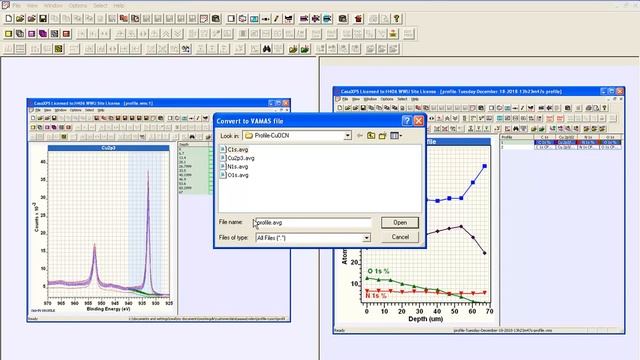Image resolution: width=640 pixels, height=360 pixels.
Task: Click the Open button in dialog
Action: [400, 222]
